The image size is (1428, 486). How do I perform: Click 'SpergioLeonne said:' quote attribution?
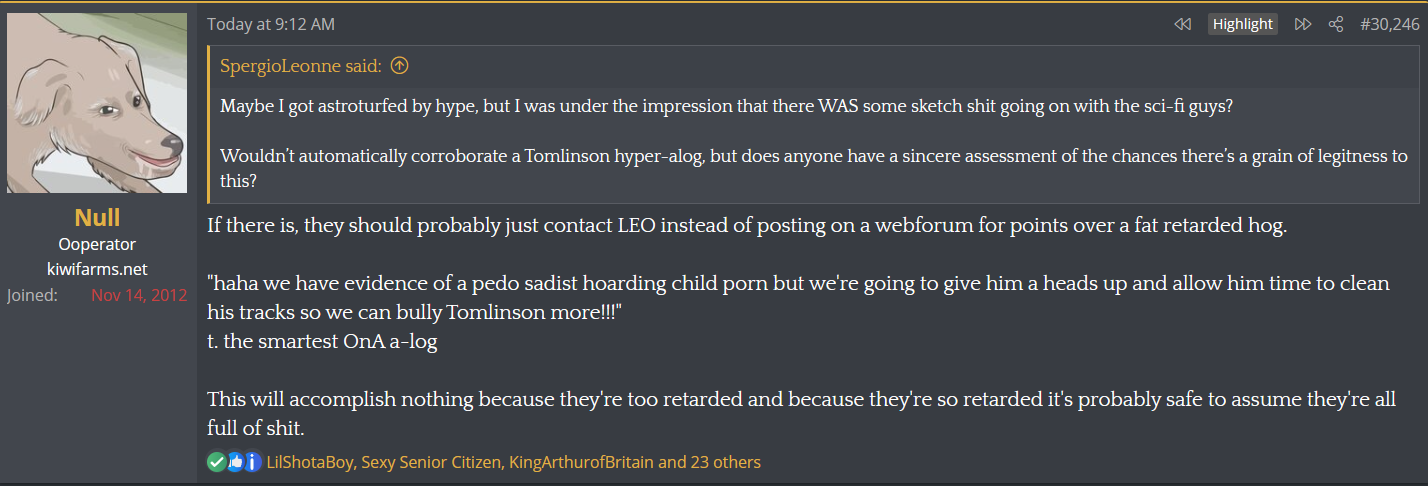307,67
